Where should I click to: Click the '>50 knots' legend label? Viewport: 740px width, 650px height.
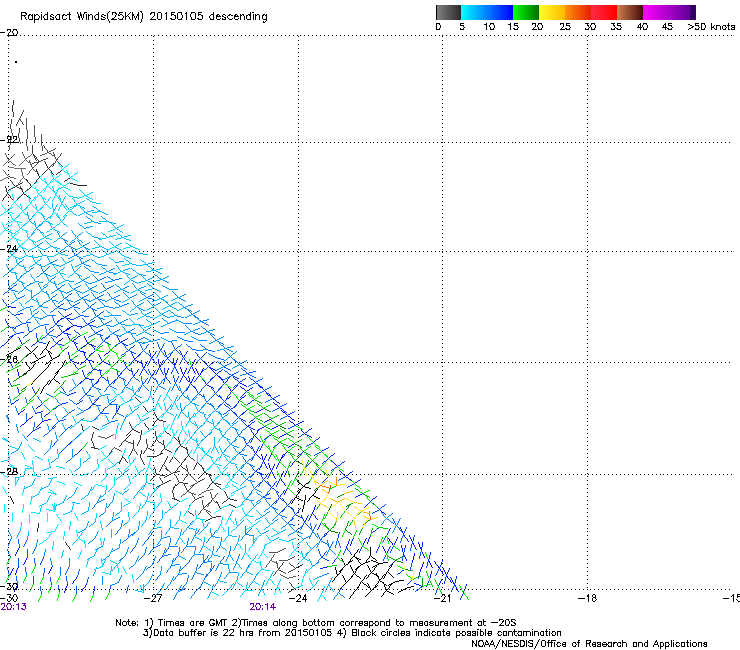tap(711, 27)
